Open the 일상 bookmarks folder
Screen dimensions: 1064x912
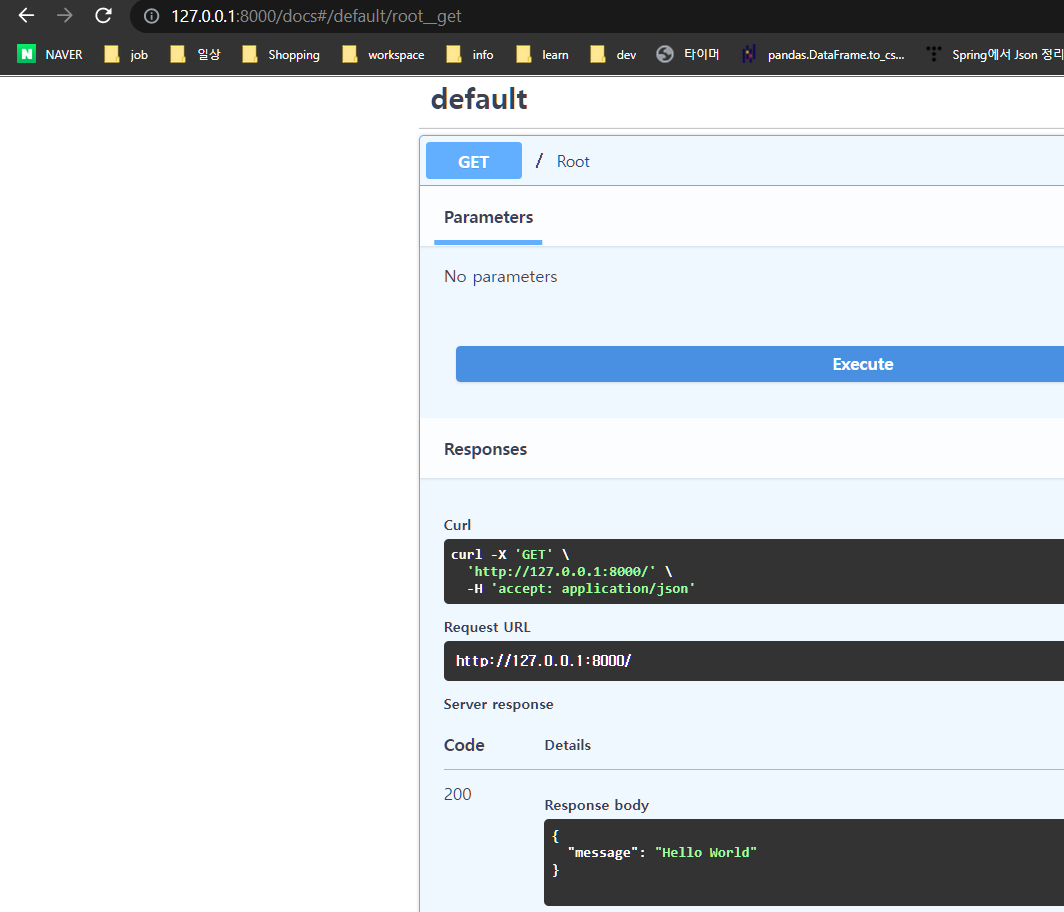coord(195,54)
